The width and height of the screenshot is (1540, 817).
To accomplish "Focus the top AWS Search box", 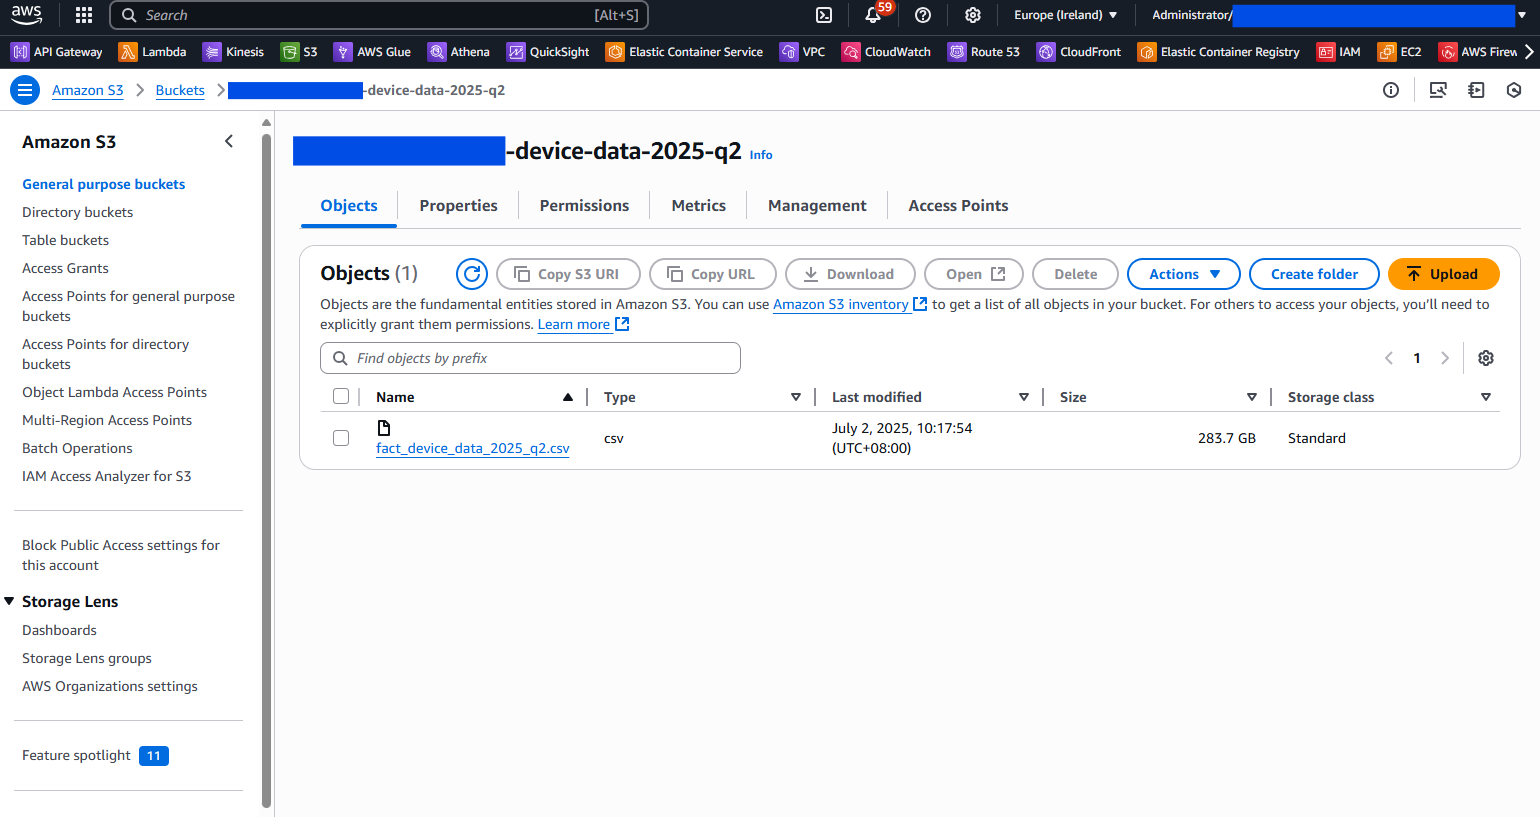I will tap(379, 15).
